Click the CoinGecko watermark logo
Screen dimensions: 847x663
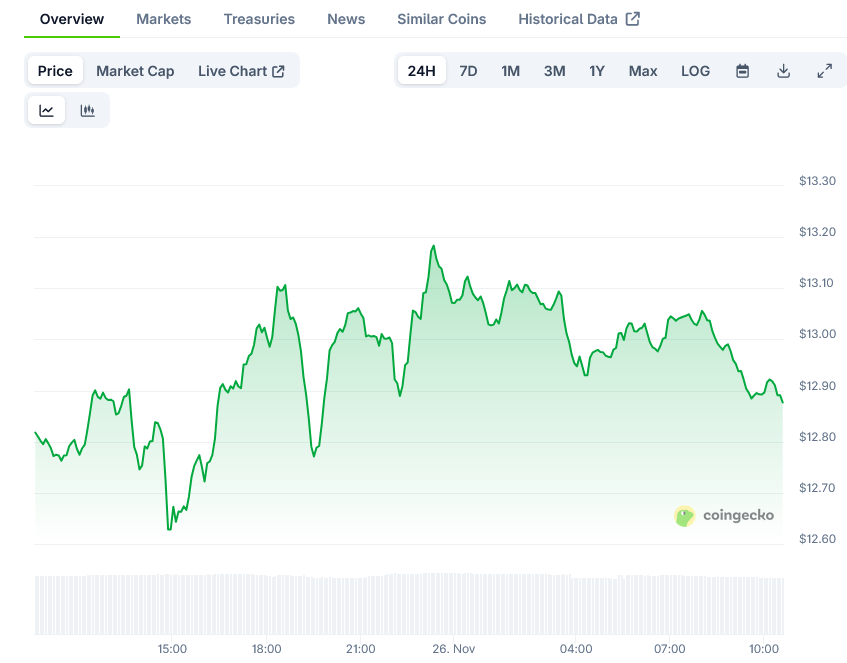tap(724, 516)
